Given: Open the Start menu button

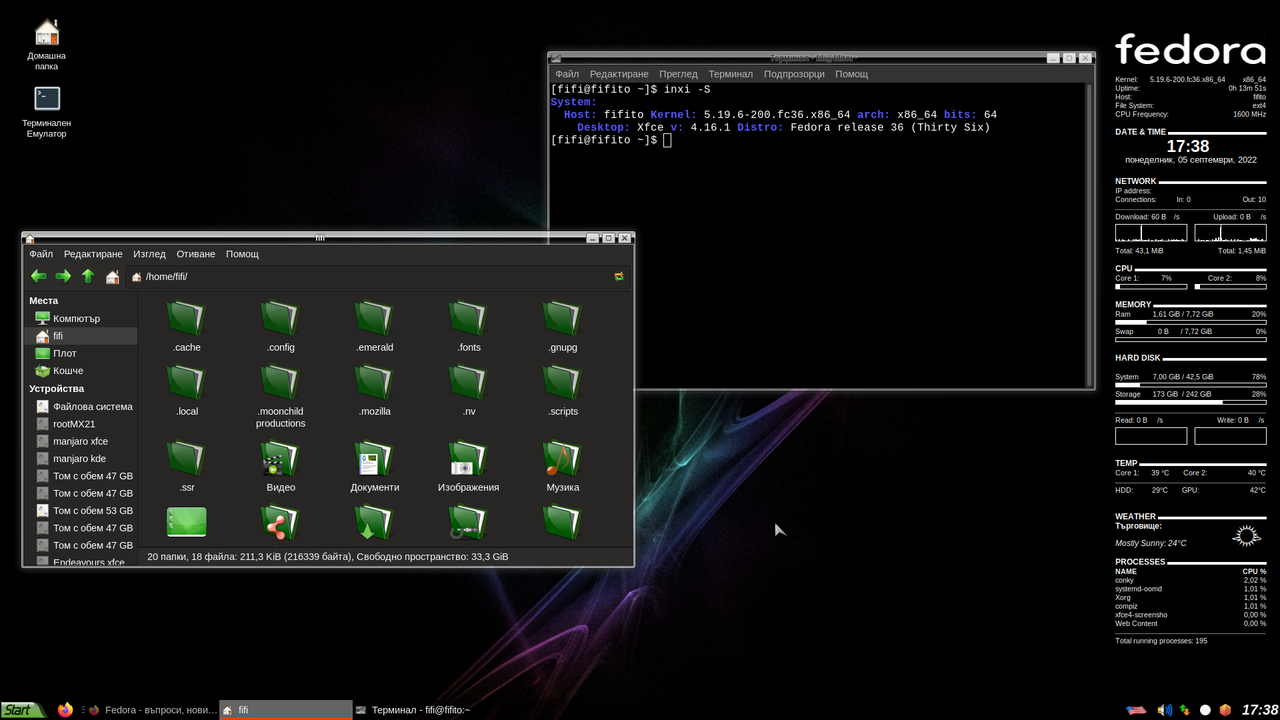Looking at the screenshot, I should (23, 710).
